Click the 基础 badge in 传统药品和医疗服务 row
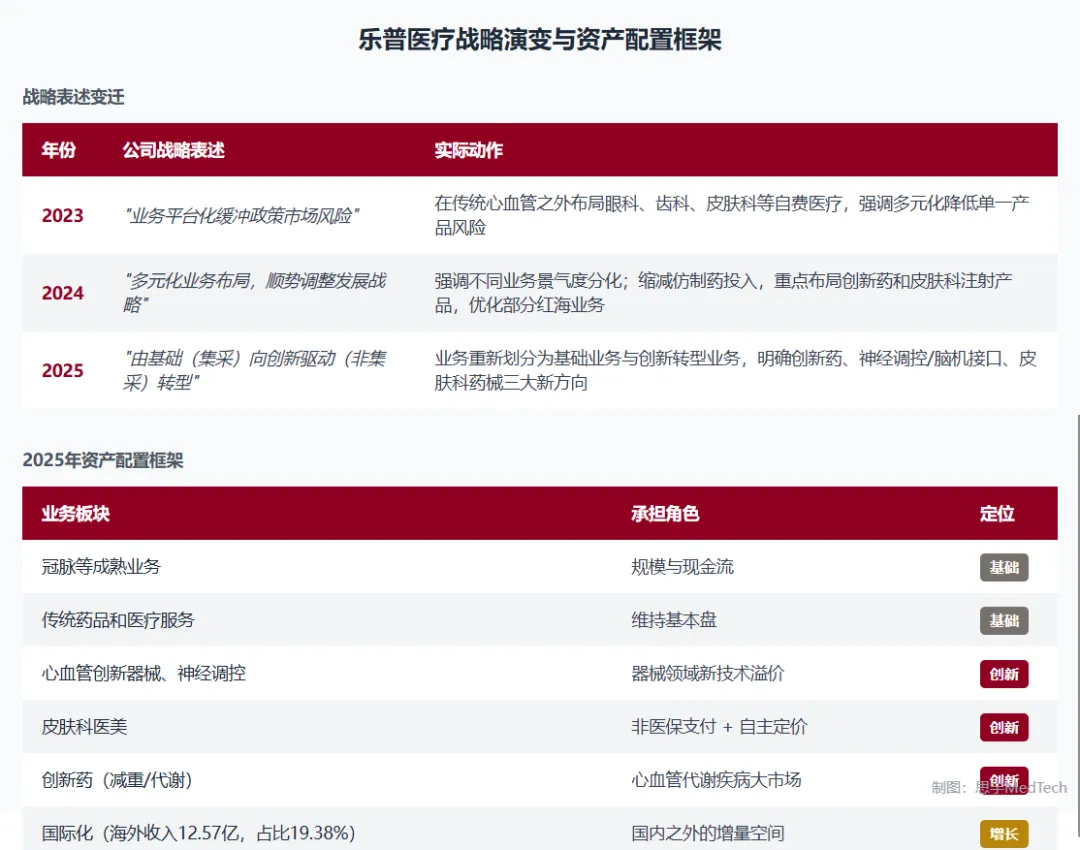Image resolution: width=1080 pixels, height=850 pixels. point(1004,621)
